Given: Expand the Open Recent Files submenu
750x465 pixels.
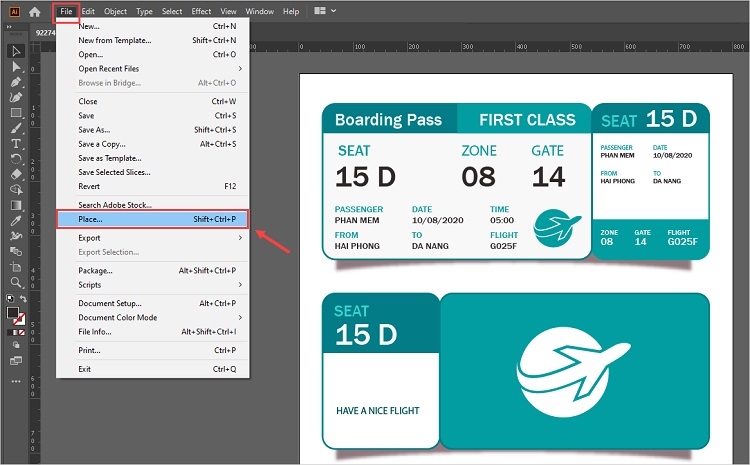Looking at the screenshot, I should [x=240, y=68].
